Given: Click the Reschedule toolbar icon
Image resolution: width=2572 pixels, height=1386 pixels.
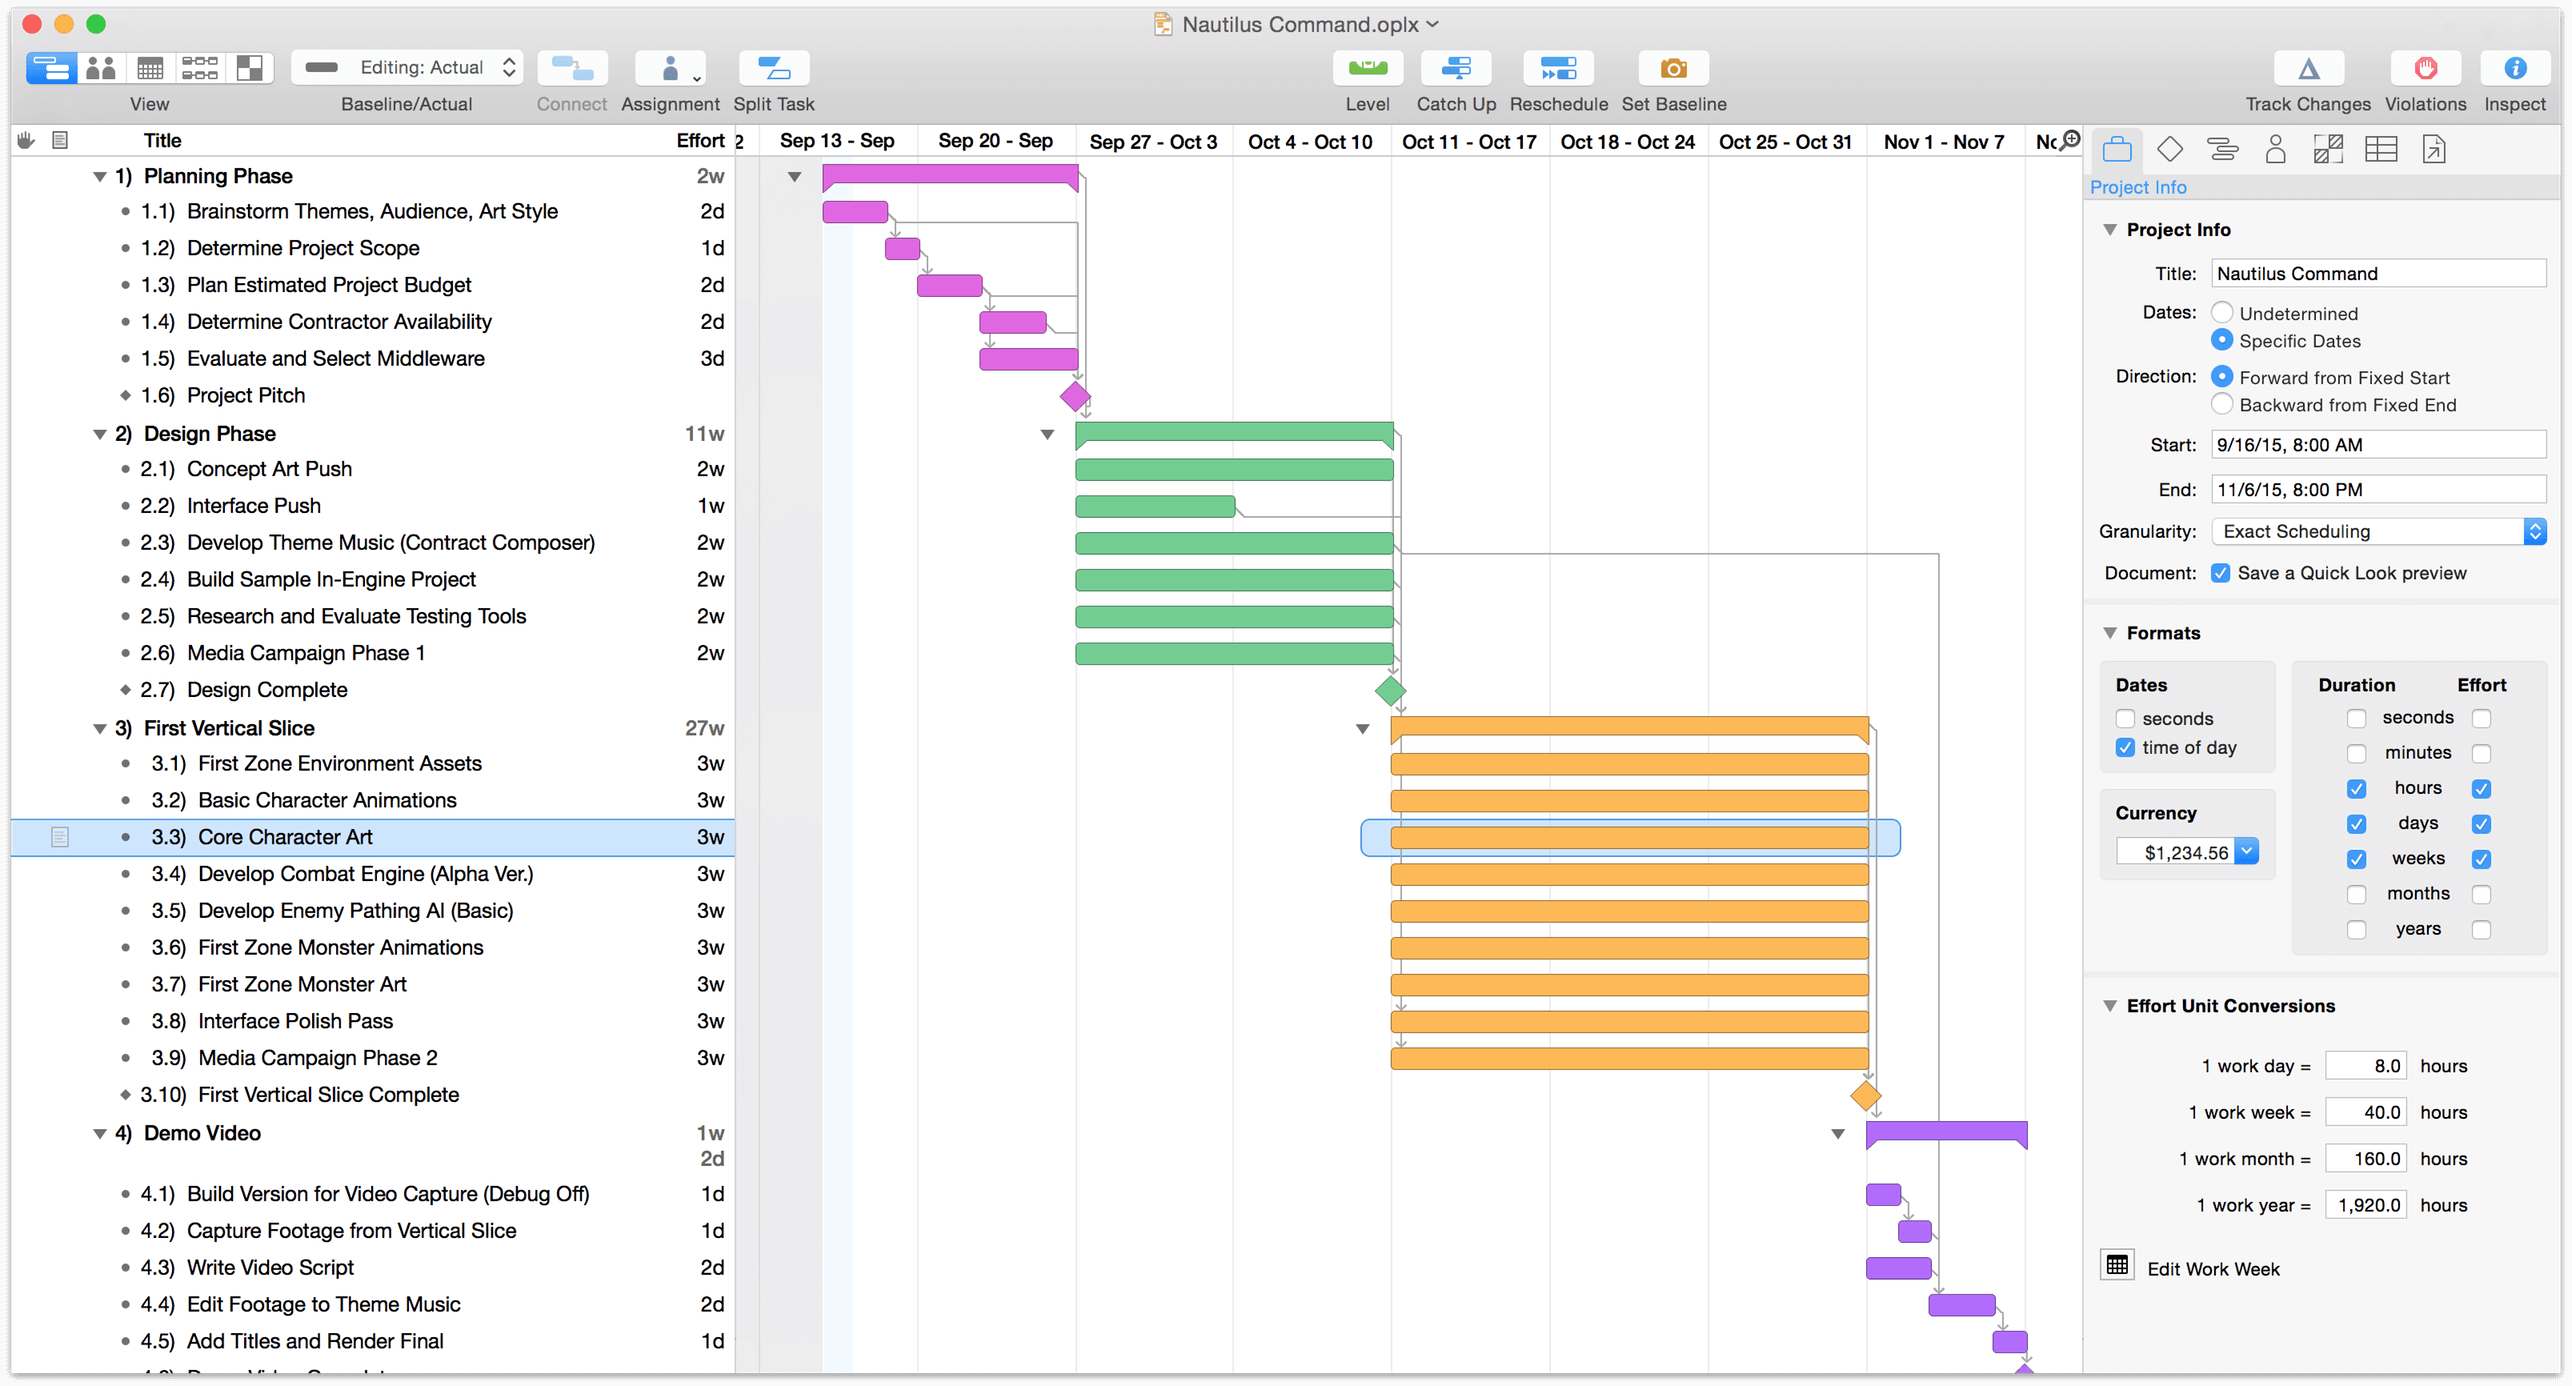Looking at the screenshot, I should coord(1558,68).
